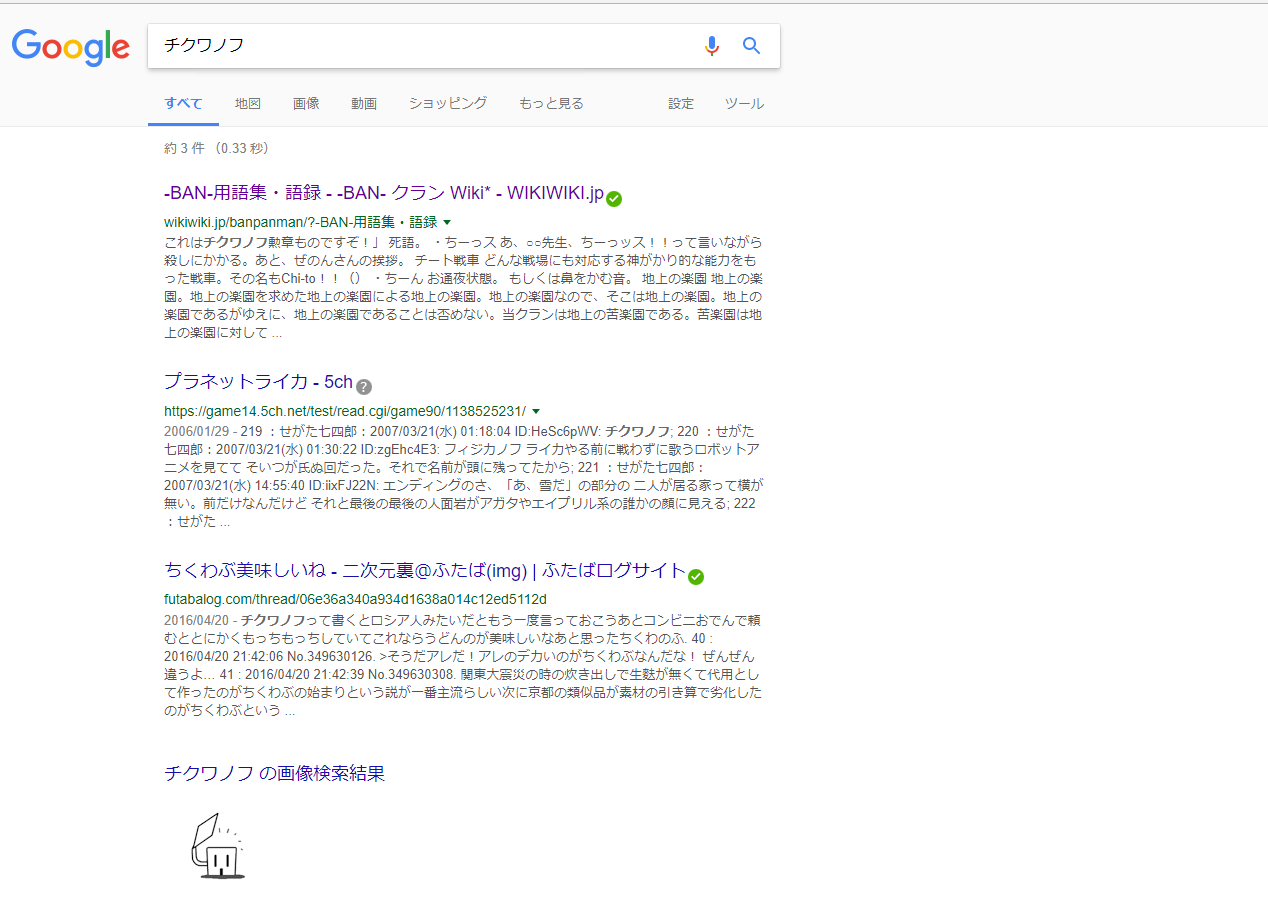1268x903 pixels.
Task: Click the futabalog.com/thread URL text
Action: click(355, 599)
